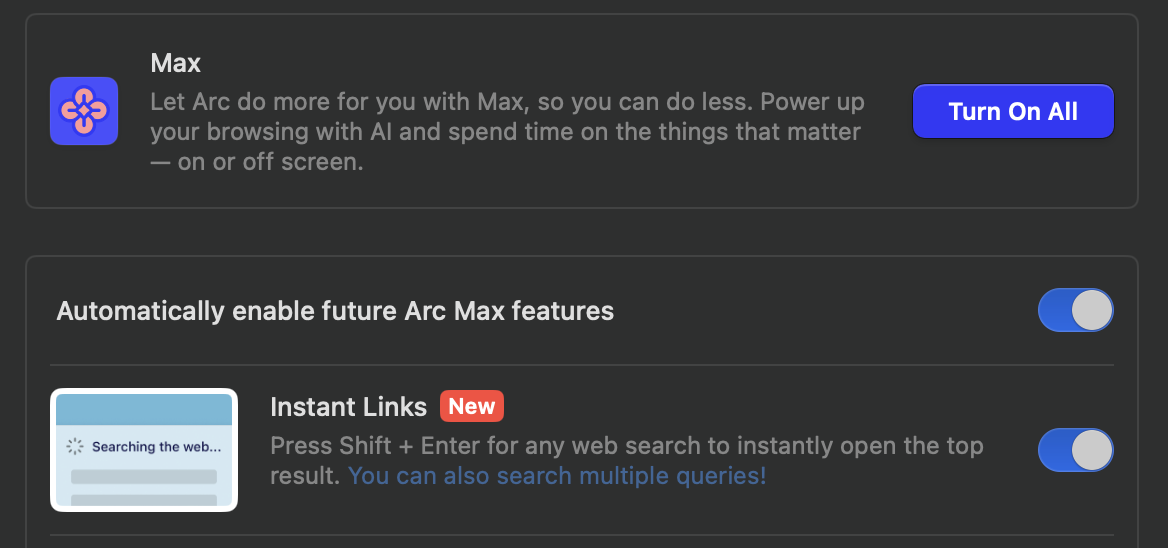The height and width of the screenshot is (548, 1168).
Task: Toggle automatically enabling future Arc Max features
Action: tap(1075, 310)
